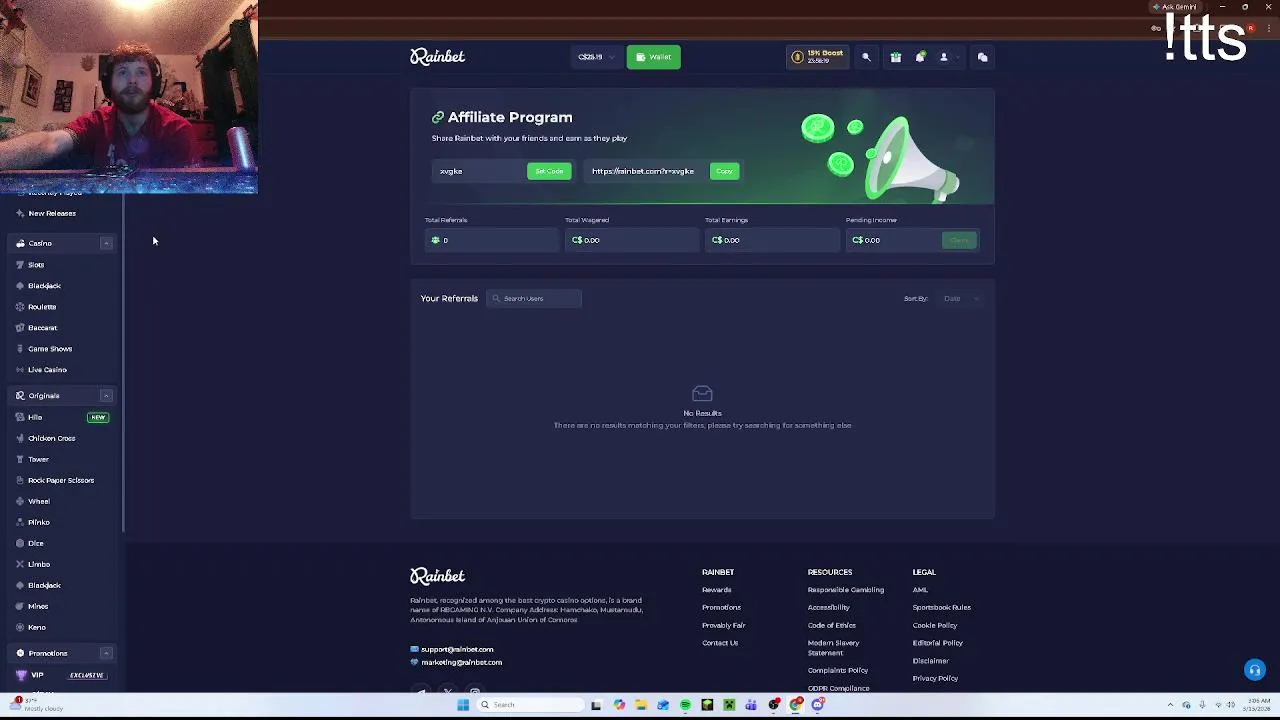Open New Releases in sidebar
1280x720 pixels.
[52, 213]
